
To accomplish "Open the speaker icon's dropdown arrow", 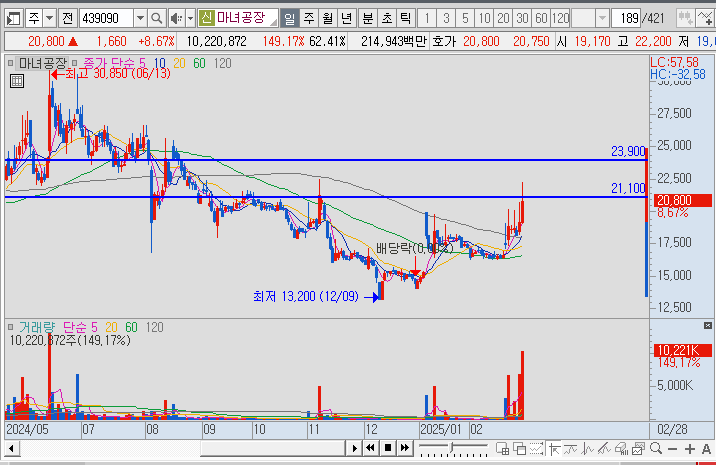I will pyautogui.click(x=190, y=18).
